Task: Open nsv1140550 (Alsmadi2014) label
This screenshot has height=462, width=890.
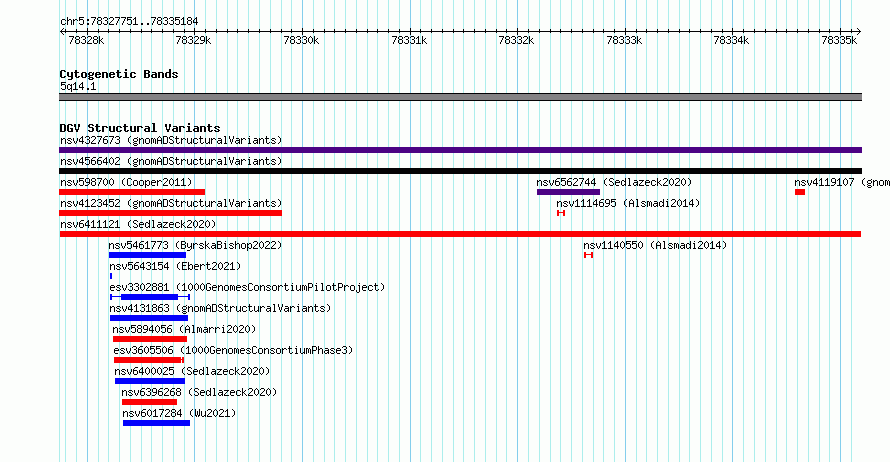Action: [655, 245]
